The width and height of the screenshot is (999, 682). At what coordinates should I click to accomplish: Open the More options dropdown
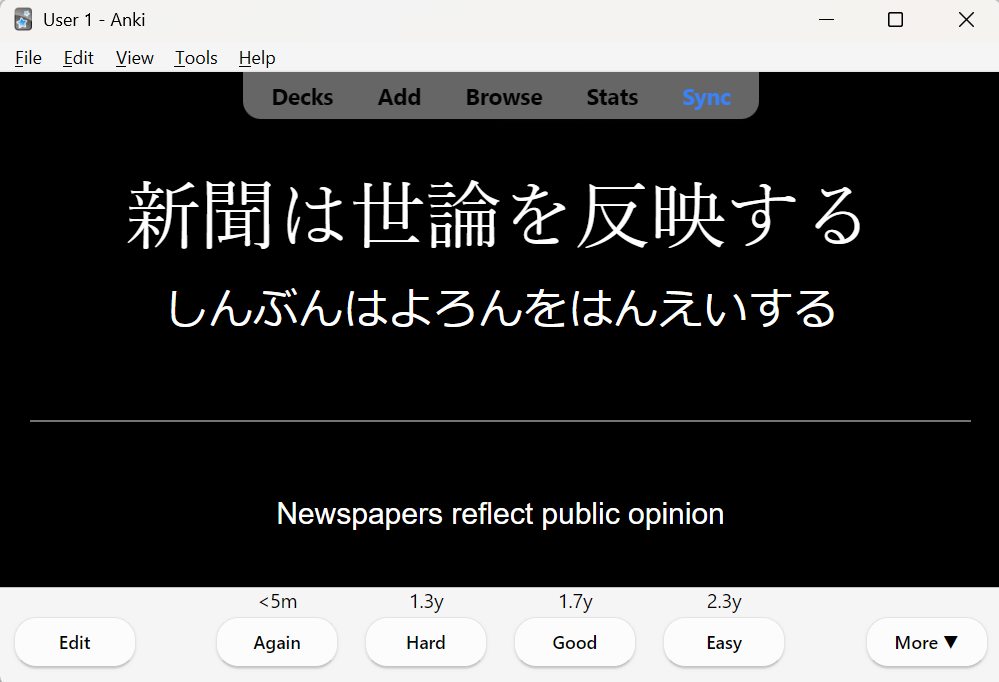[x=926, y=642]
